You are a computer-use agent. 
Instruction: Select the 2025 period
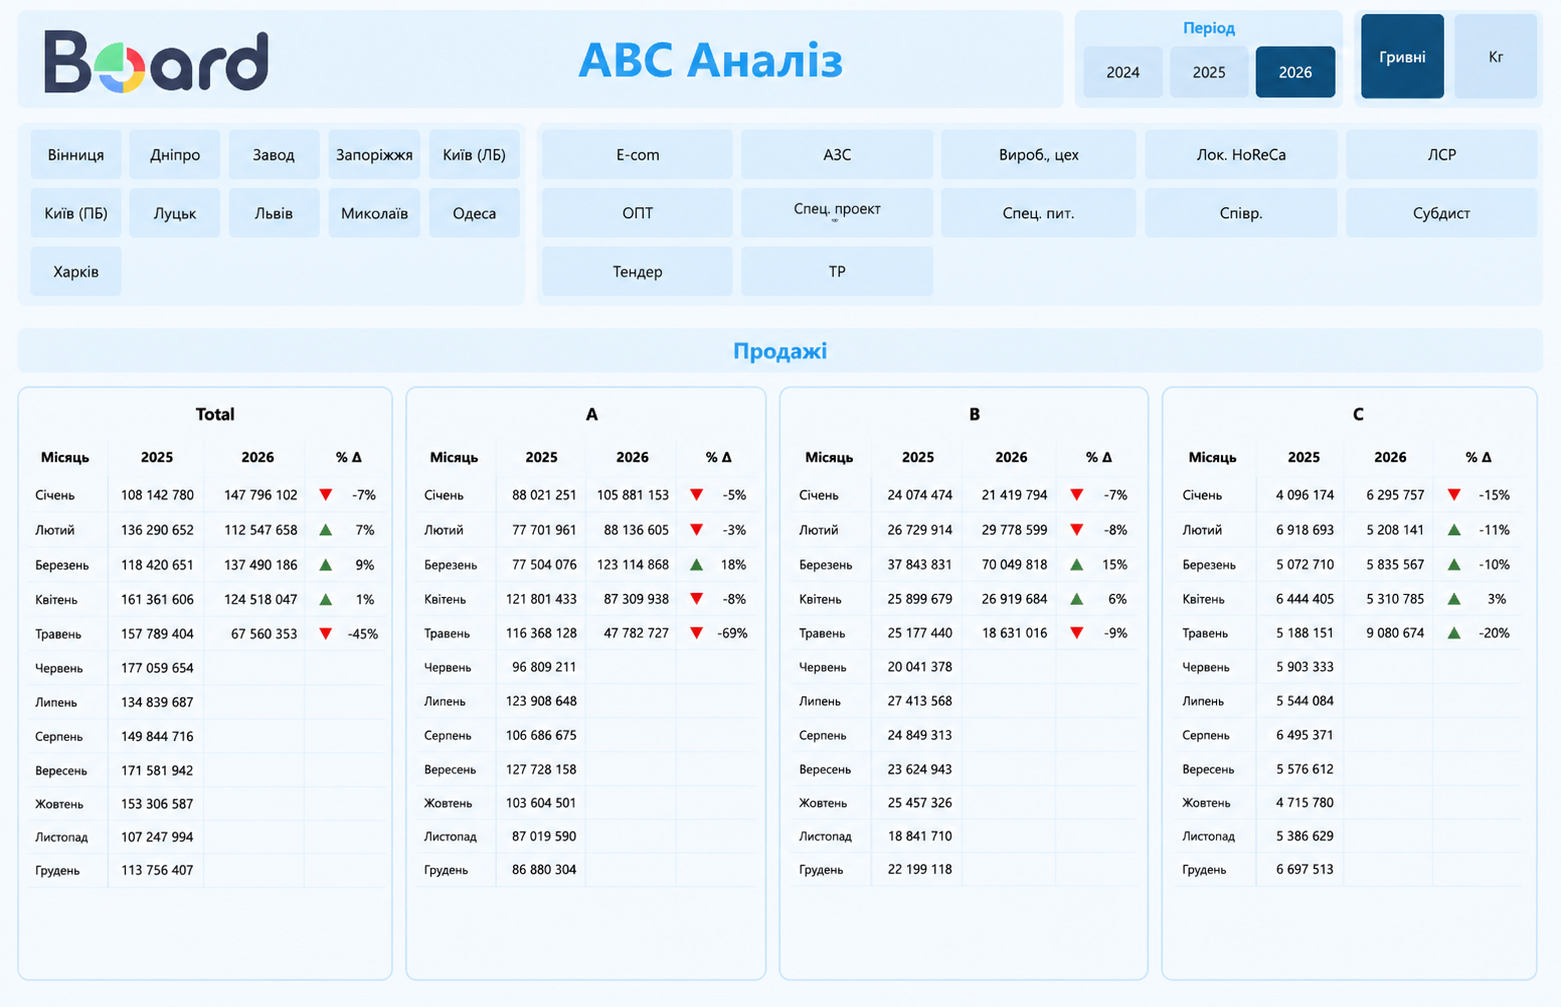(1209, 72)
